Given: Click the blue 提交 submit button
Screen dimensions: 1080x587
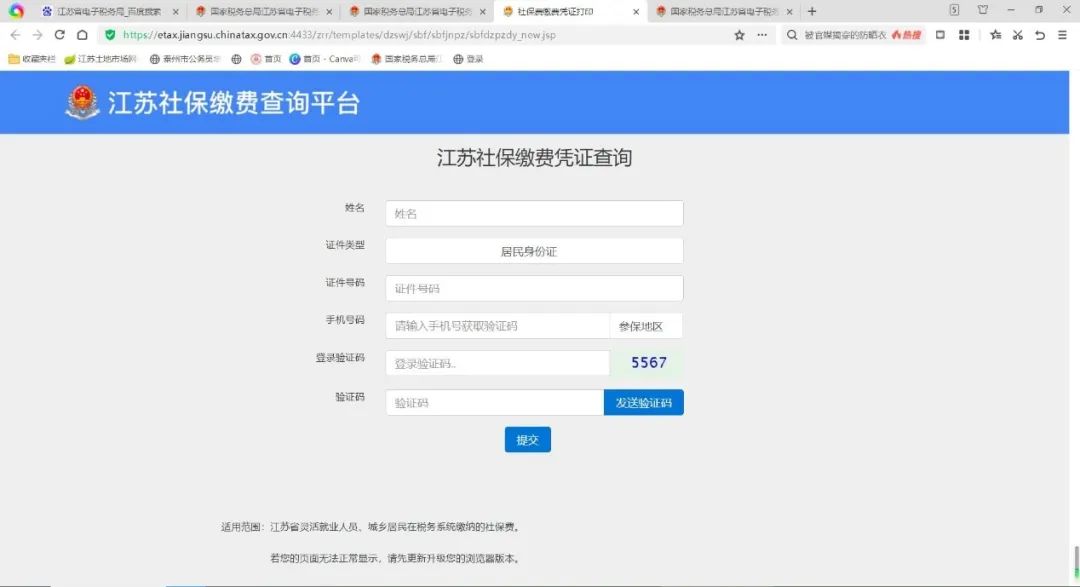Looking at the screenshot, I should [x=527, y=440].
